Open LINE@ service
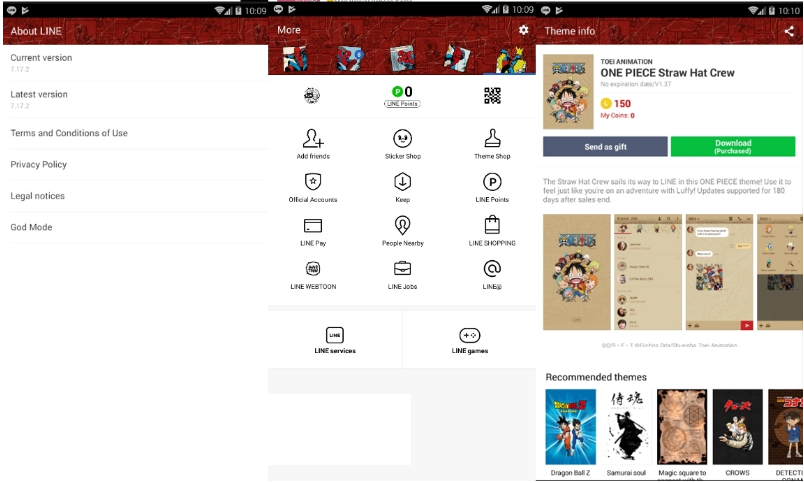The image size is (804, 483). (492, 275)
